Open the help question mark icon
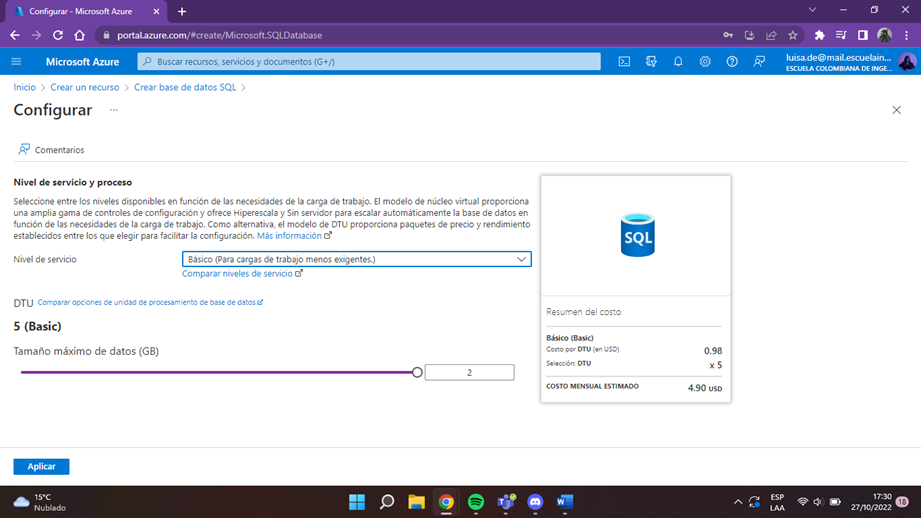 tap(732, 62)
